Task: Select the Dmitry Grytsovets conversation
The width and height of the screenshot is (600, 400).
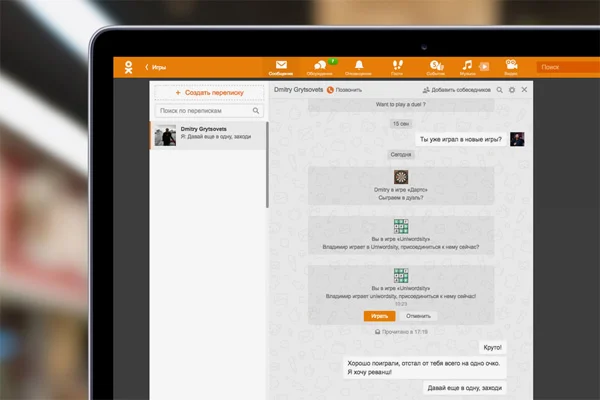Action: [x=208, y=135]
